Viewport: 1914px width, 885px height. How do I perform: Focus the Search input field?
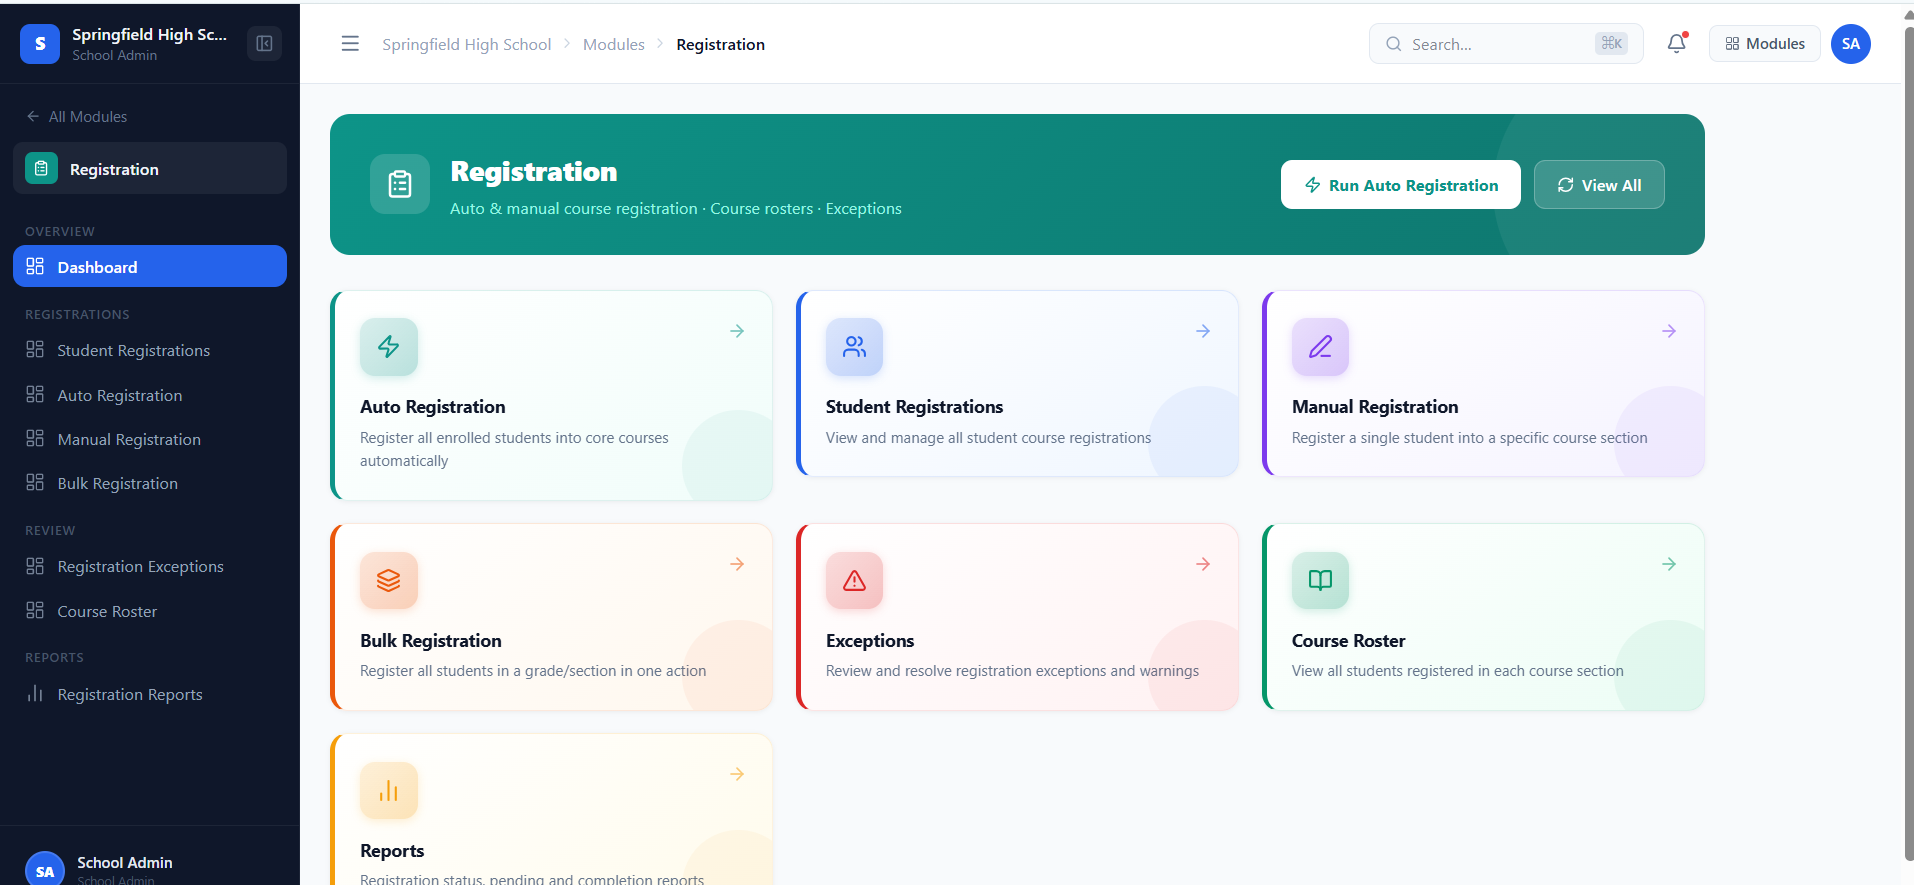(1506, 44)
